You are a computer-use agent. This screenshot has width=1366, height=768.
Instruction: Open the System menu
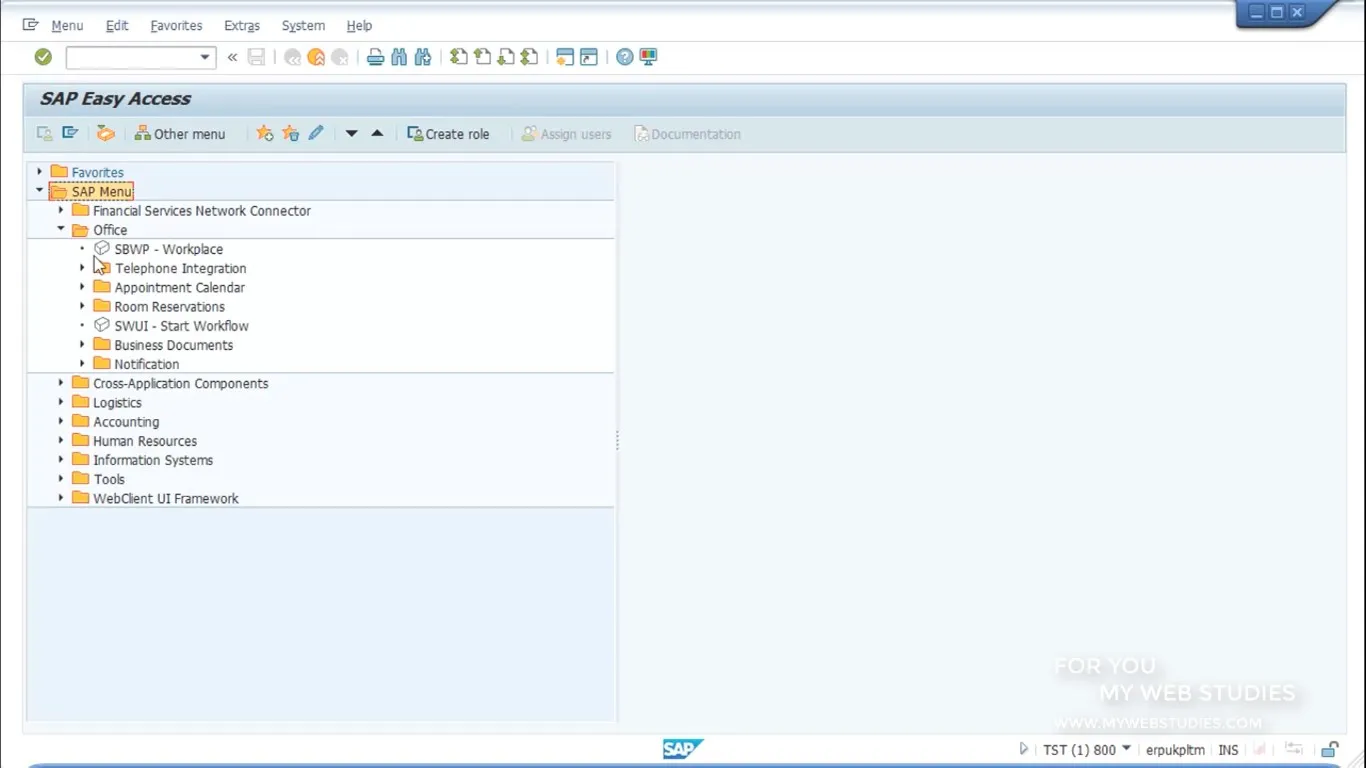click(x=303, y=25)
